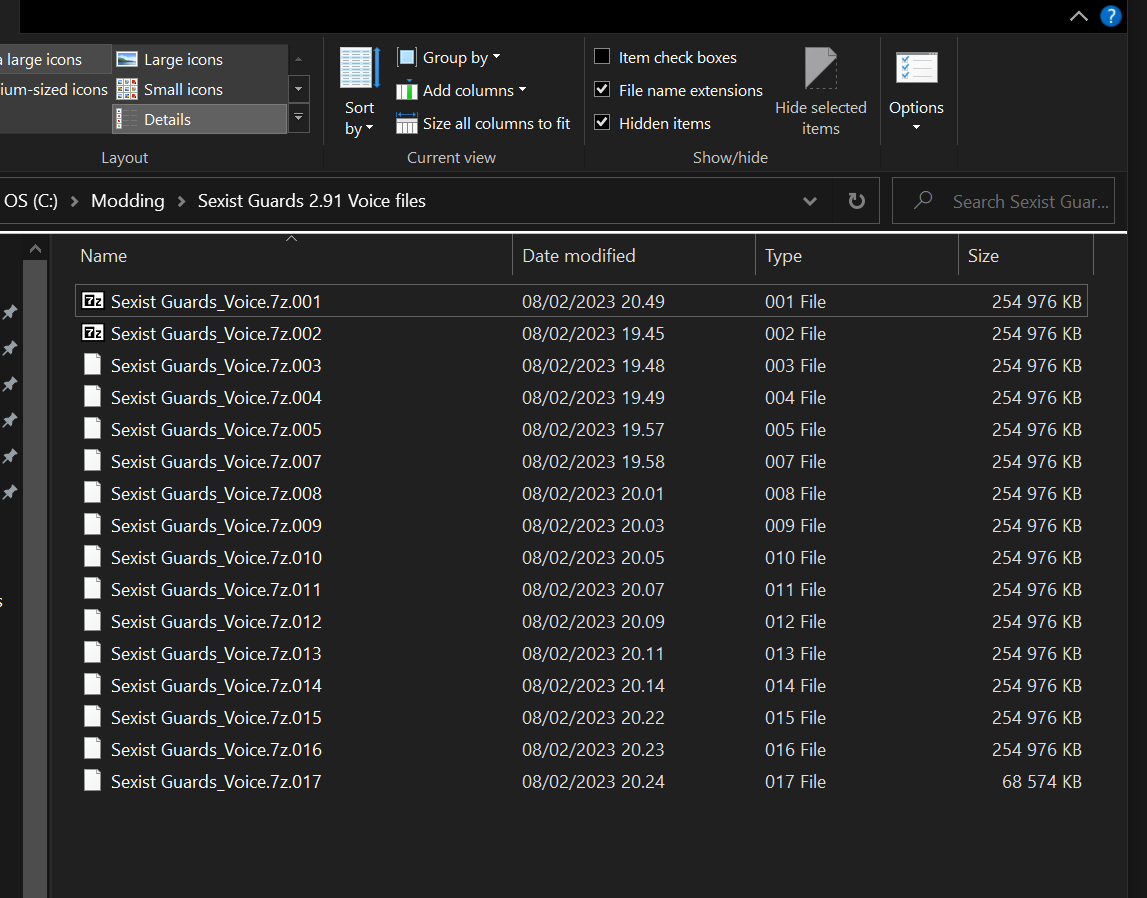The height and width of the screenshot is (898, 1147).
Task: Open the Options dropdown arrow
Action: coord(916,127)
